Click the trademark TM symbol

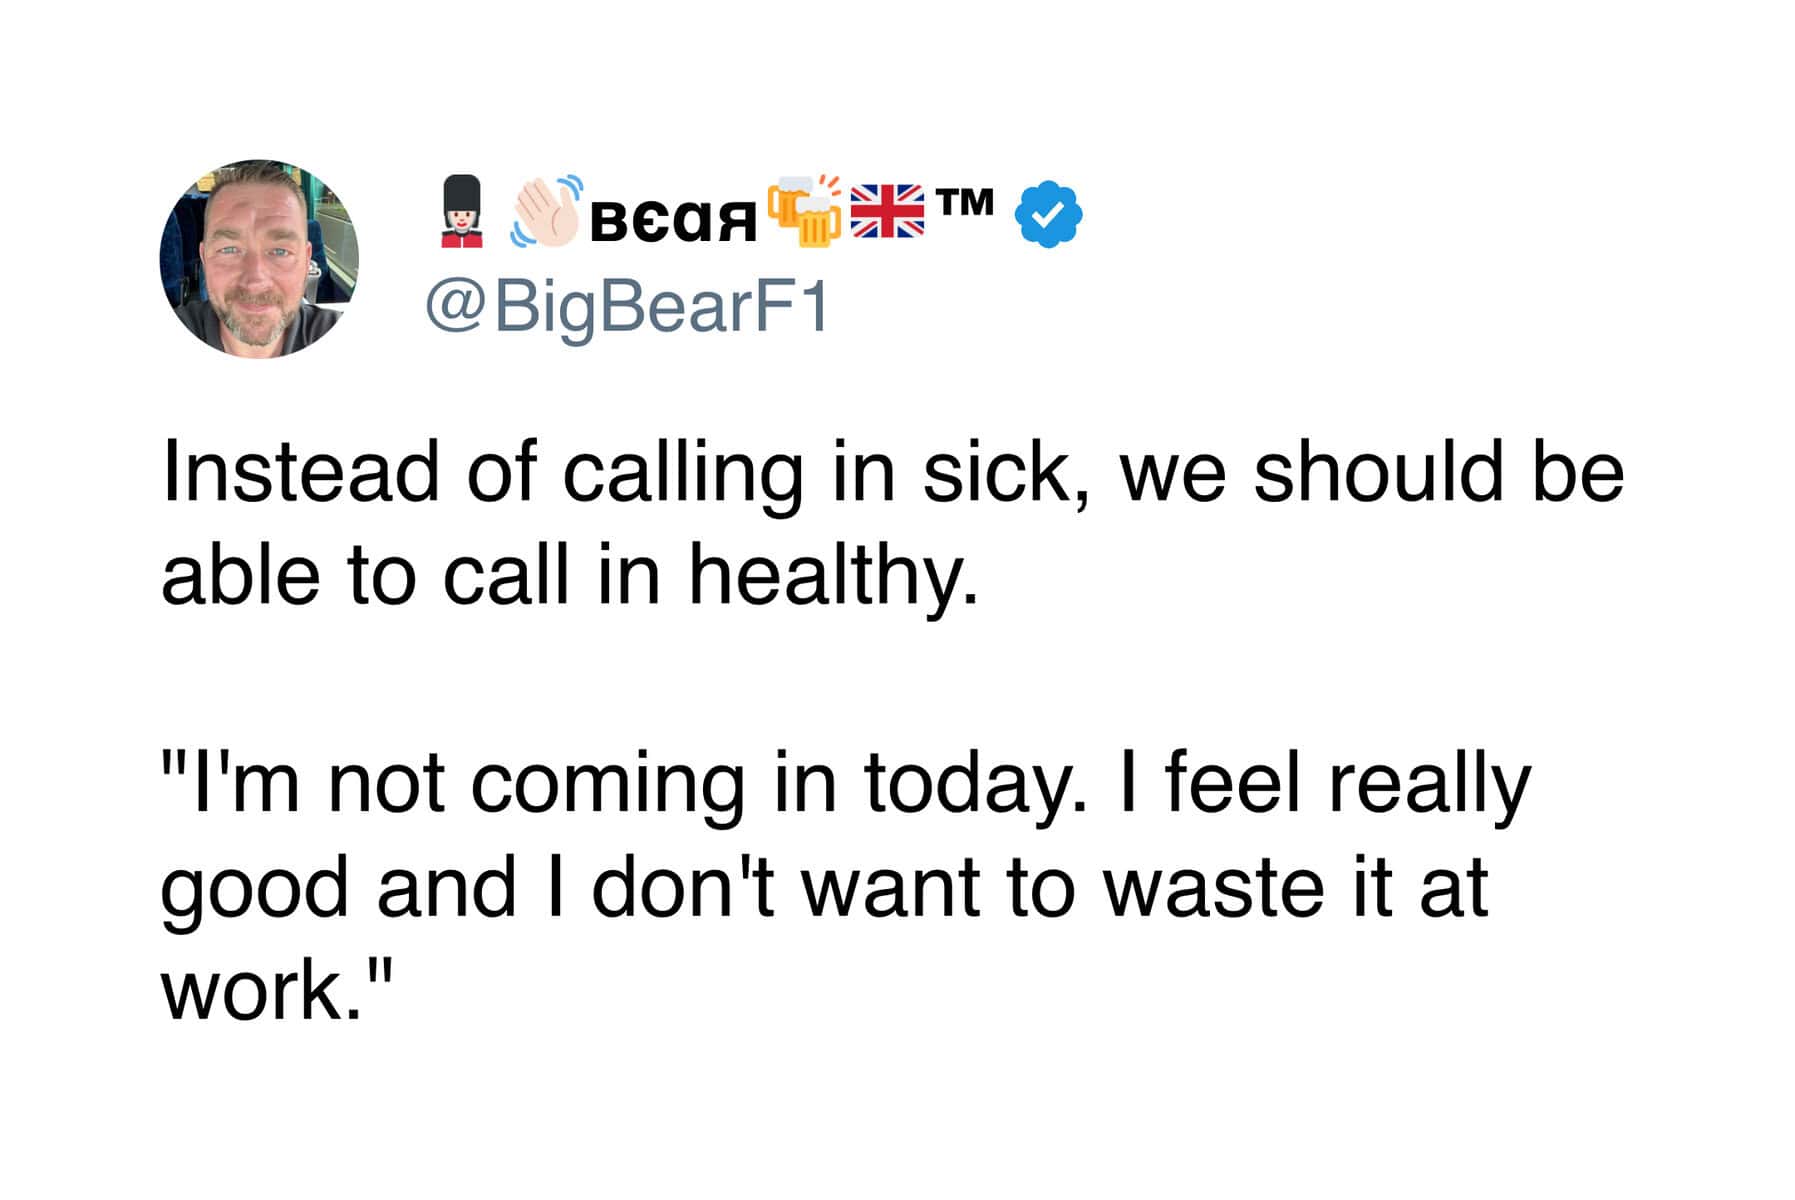coord(966,202)
